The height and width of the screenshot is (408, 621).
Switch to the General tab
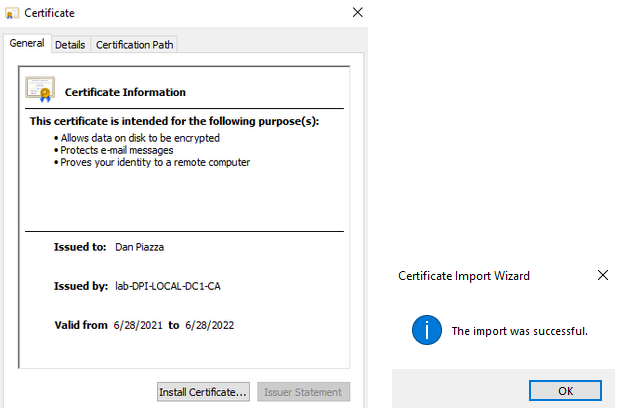[x=27, y=43]
